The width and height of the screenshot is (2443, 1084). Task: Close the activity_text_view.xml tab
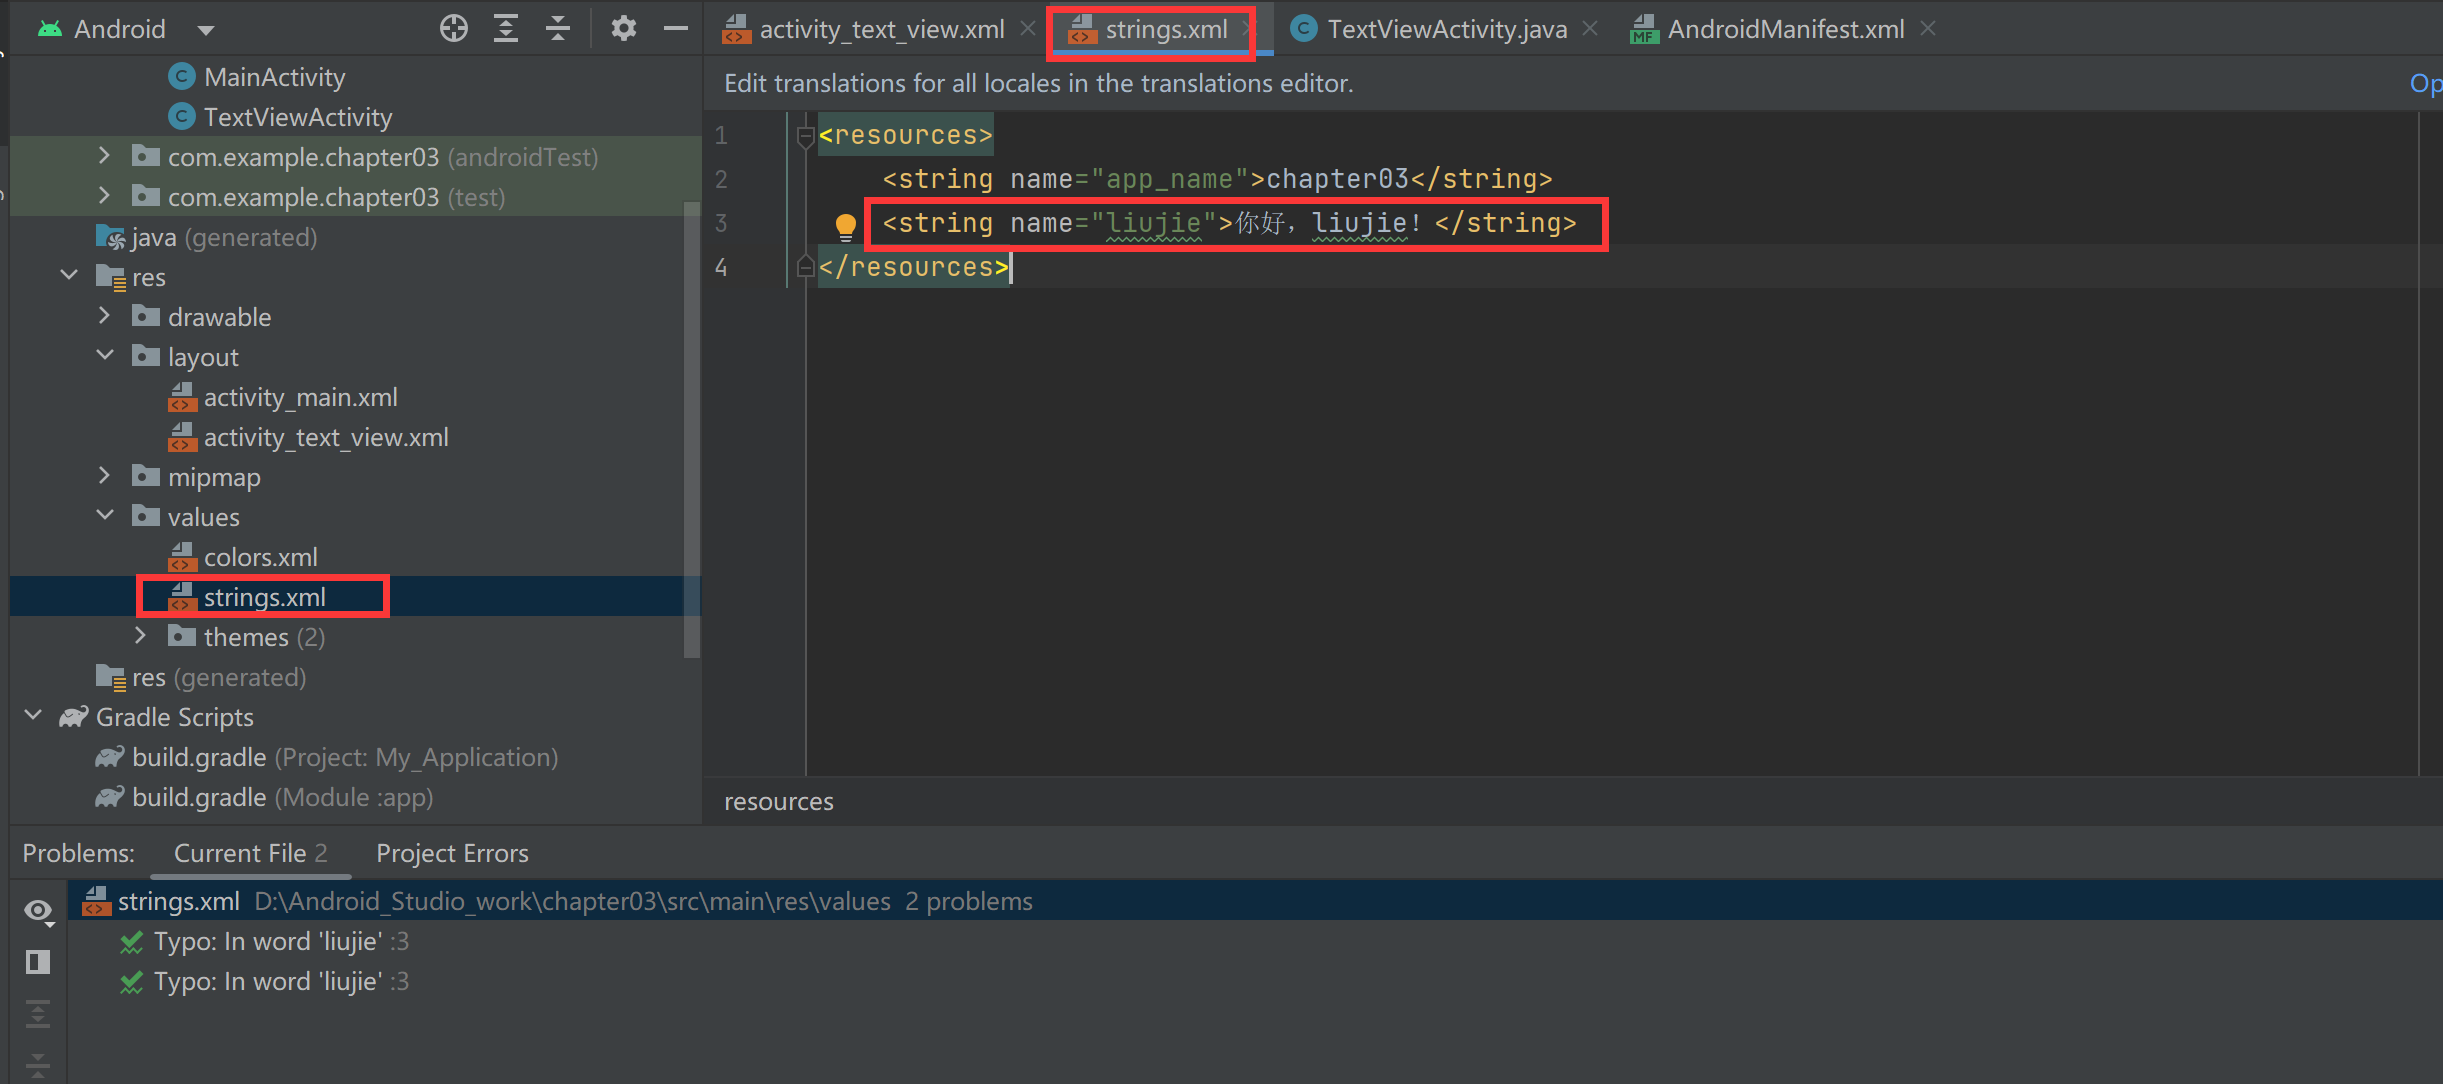1027,29
